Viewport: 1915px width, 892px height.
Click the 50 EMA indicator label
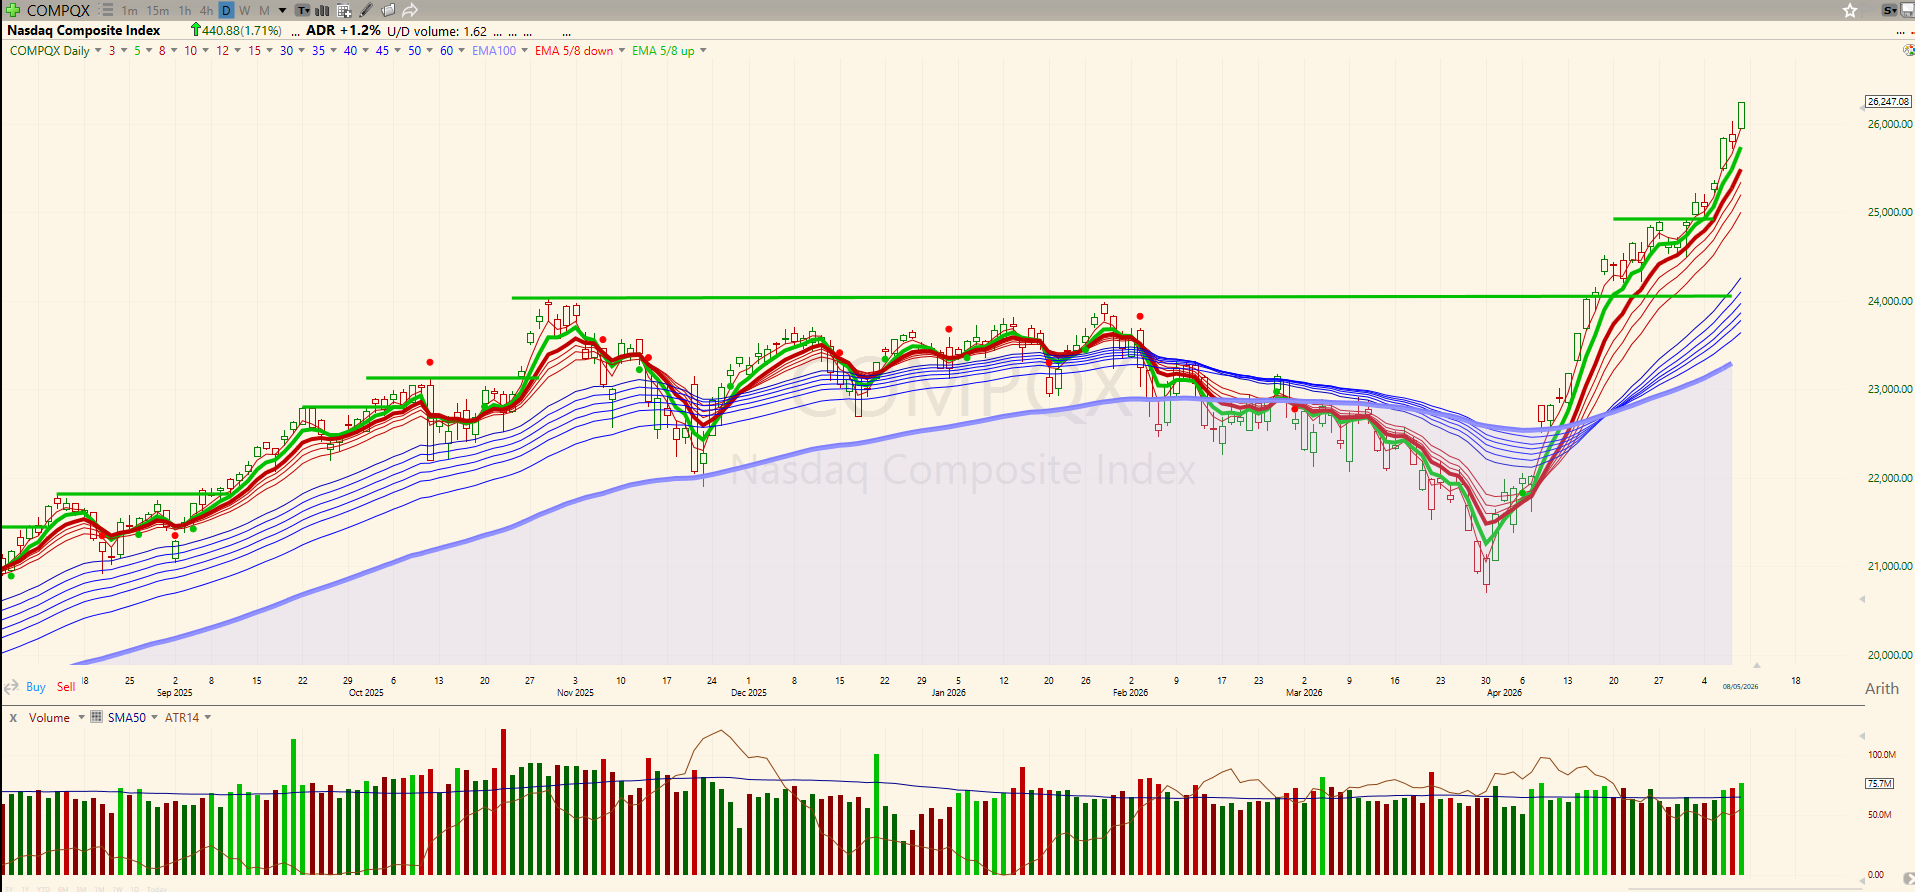click(x=414, y=50)
